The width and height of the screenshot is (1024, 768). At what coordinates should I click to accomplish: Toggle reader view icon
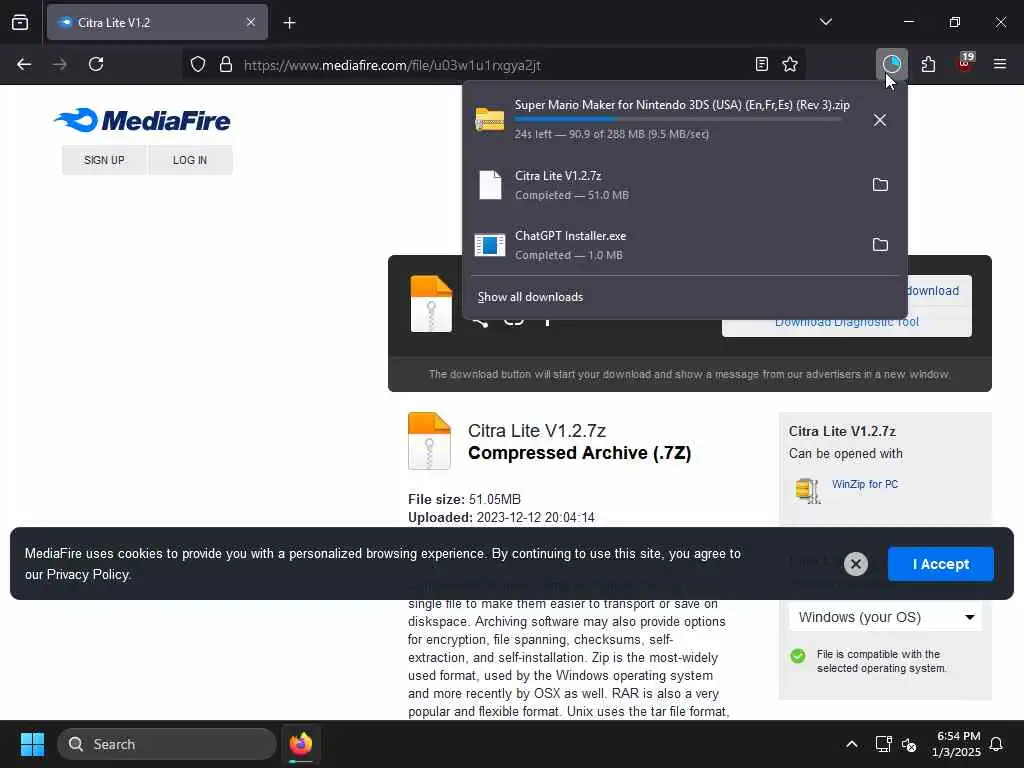[761, 64]
